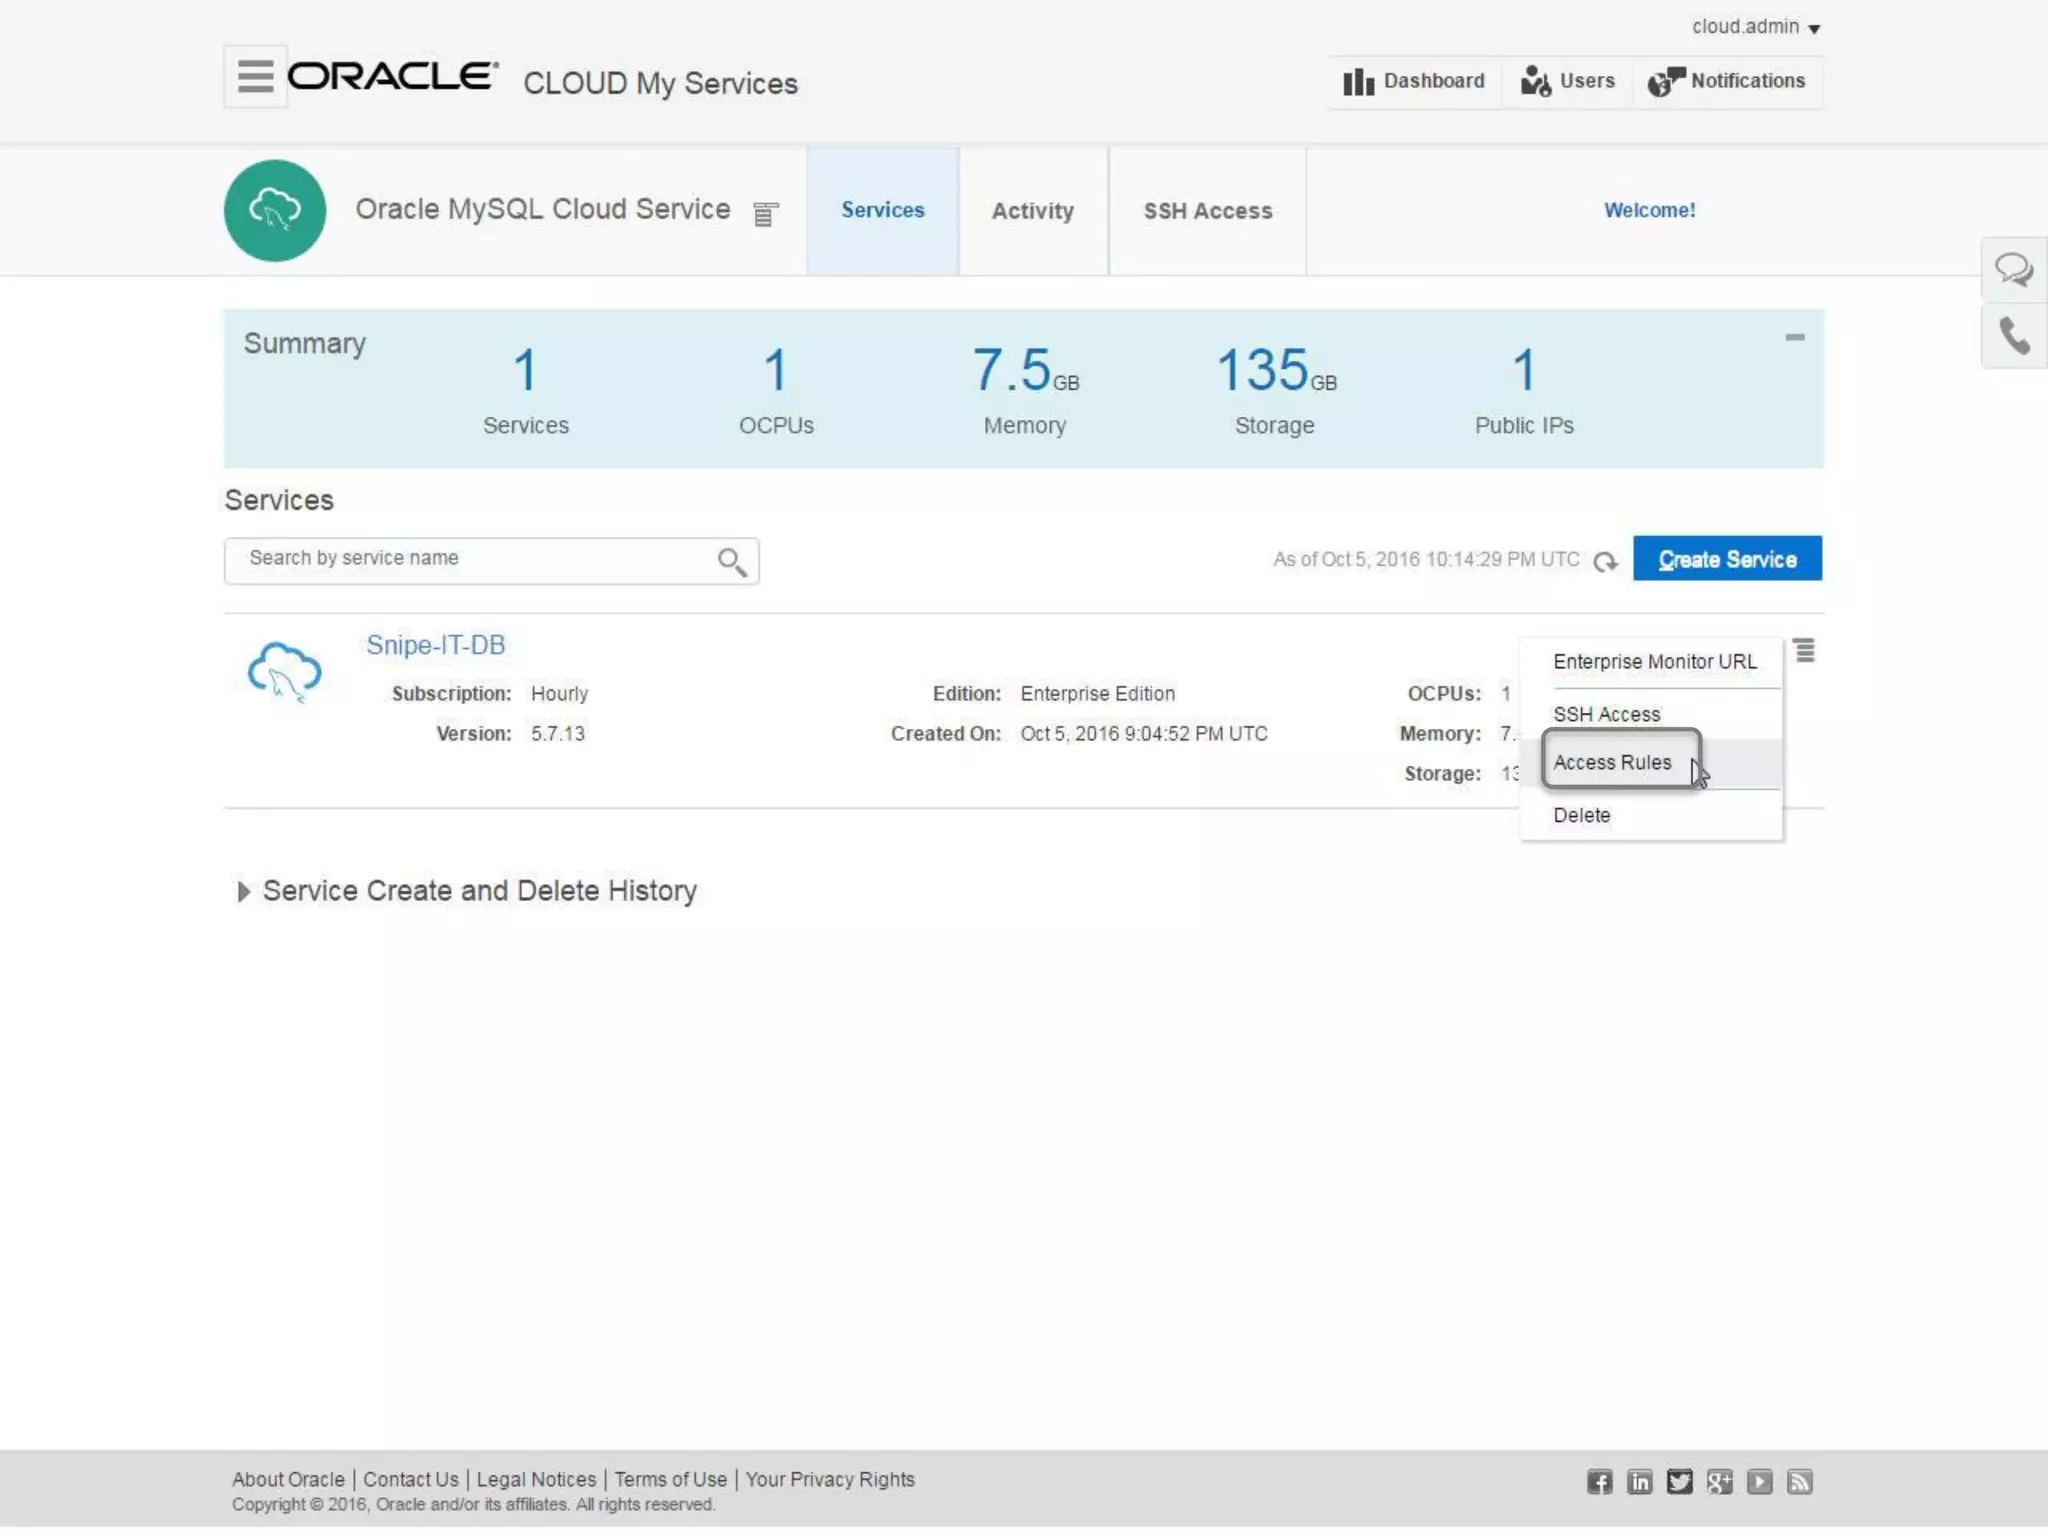Click the version value 5.7.13
Screen dimensions: 2048x1536
tap(558, 734)
